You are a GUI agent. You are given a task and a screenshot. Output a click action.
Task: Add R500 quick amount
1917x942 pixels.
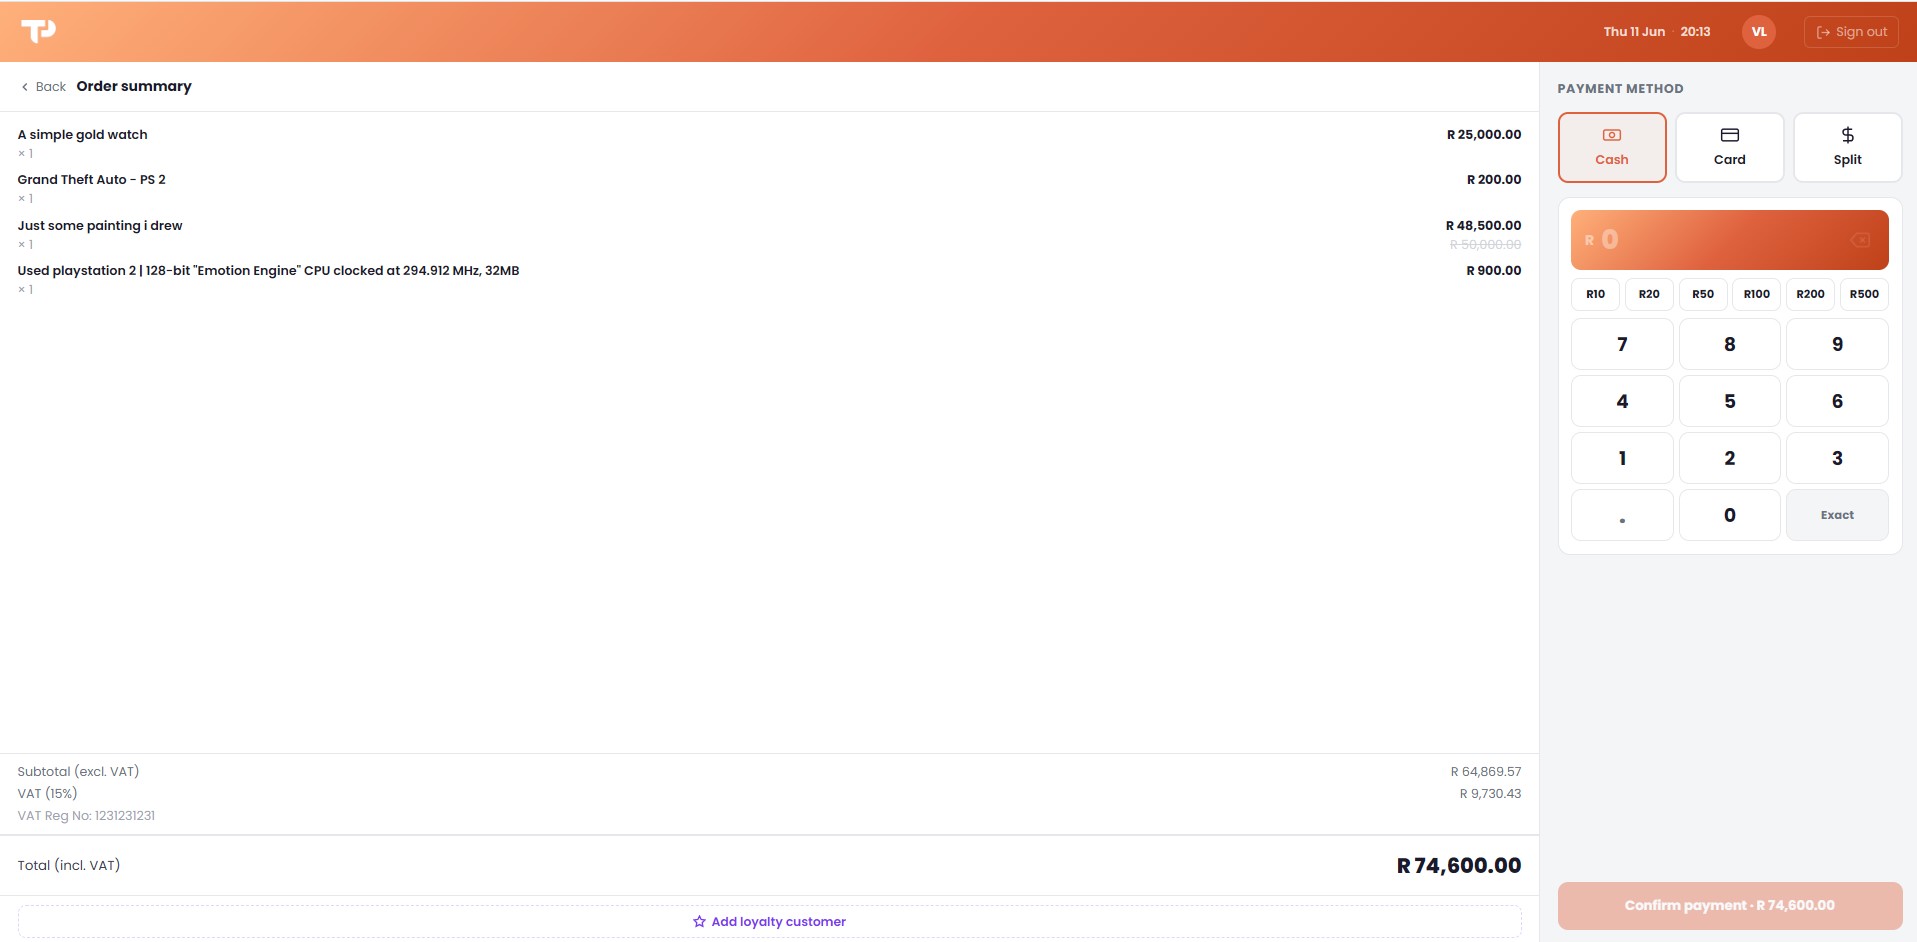1864,294
